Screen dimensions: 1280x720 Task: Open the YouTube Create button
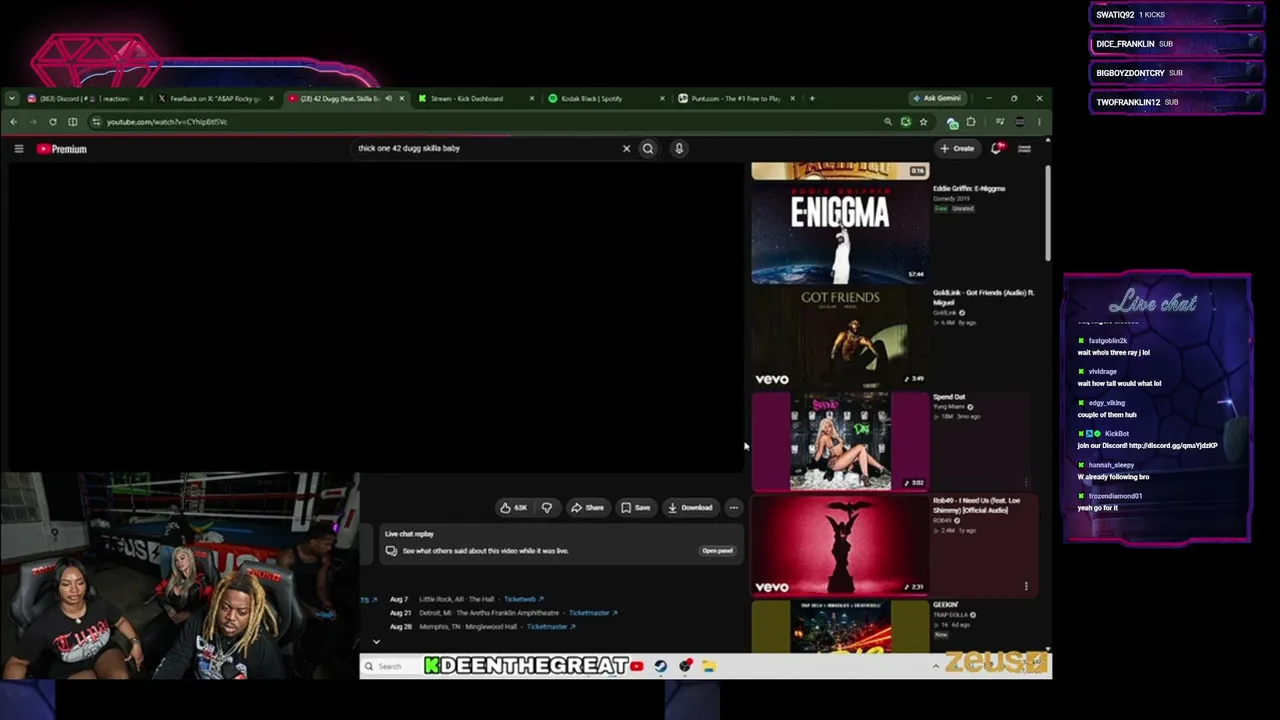coord(957,149)
